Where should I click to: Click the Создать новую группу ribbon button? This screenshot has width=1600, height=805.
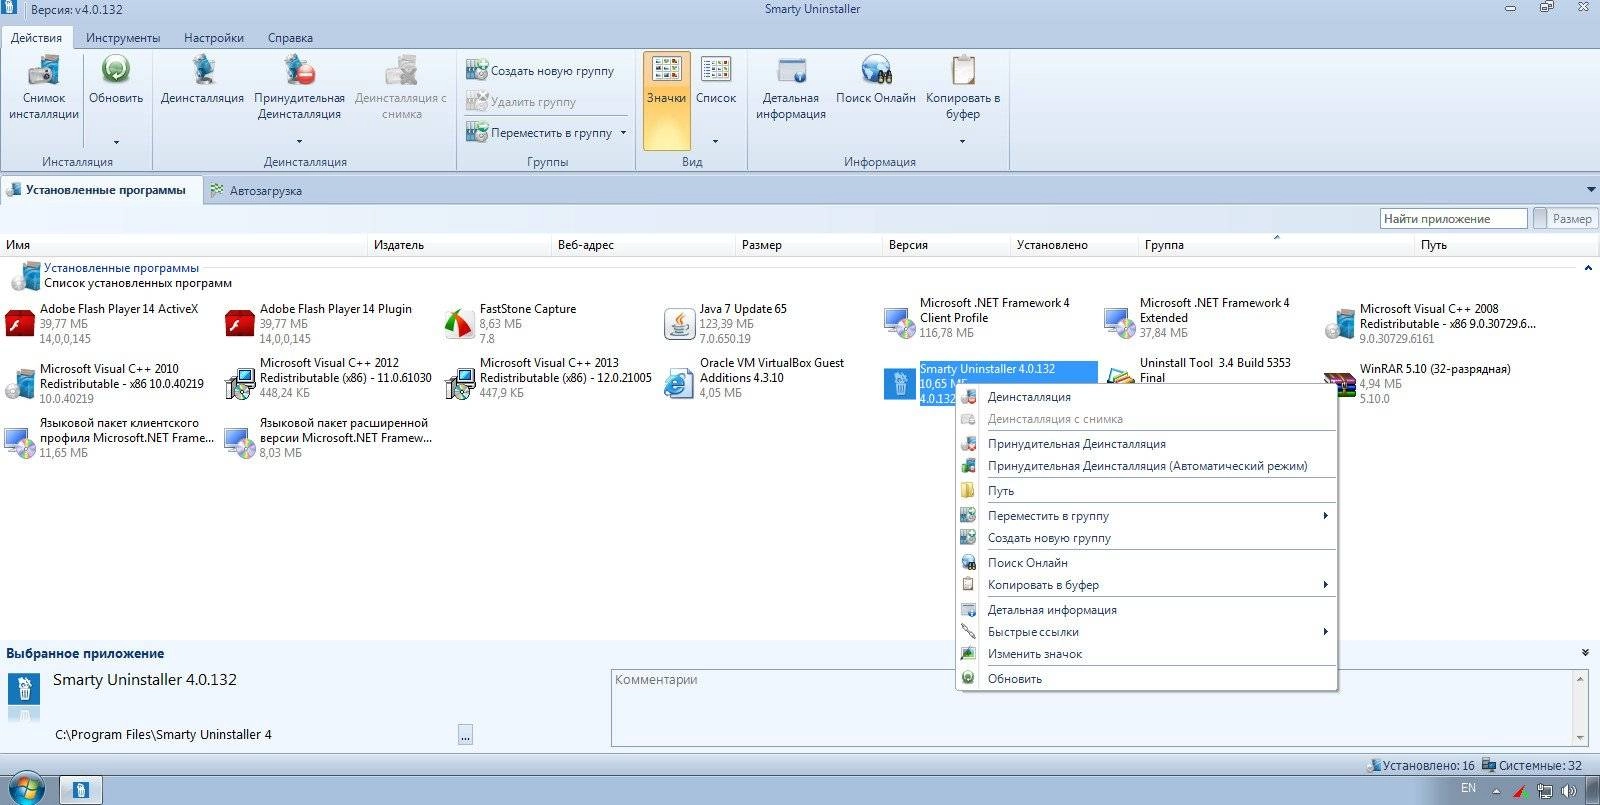pyautogui.click(x=540, y=71)
